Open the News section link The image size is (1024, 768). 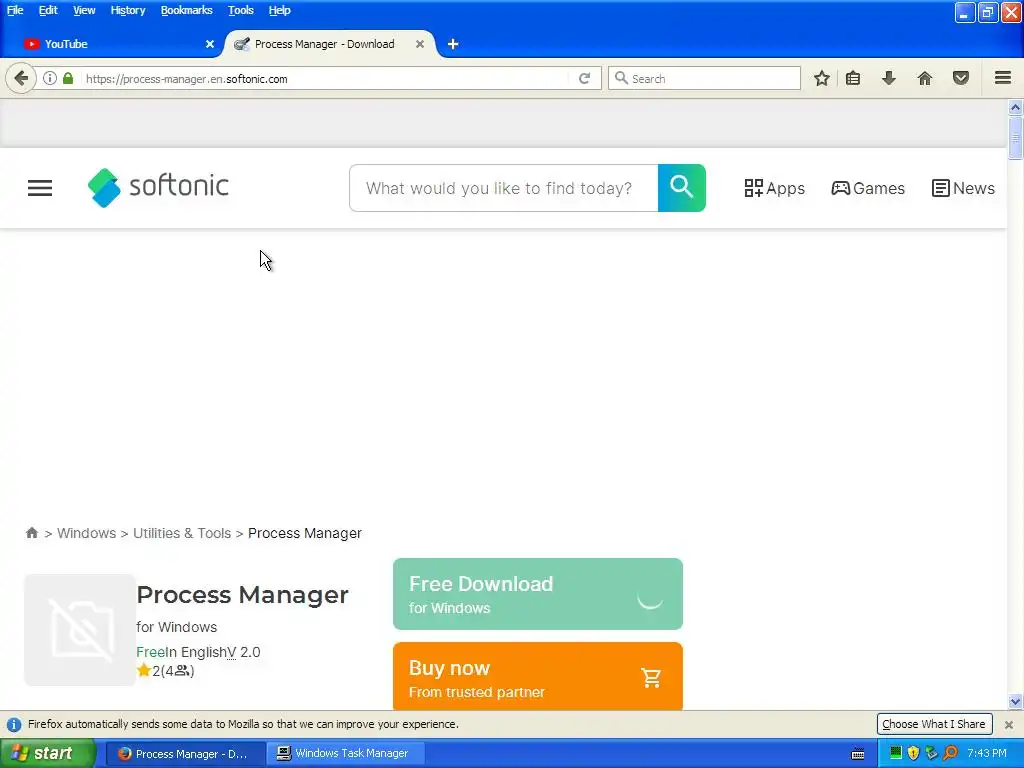963,188
